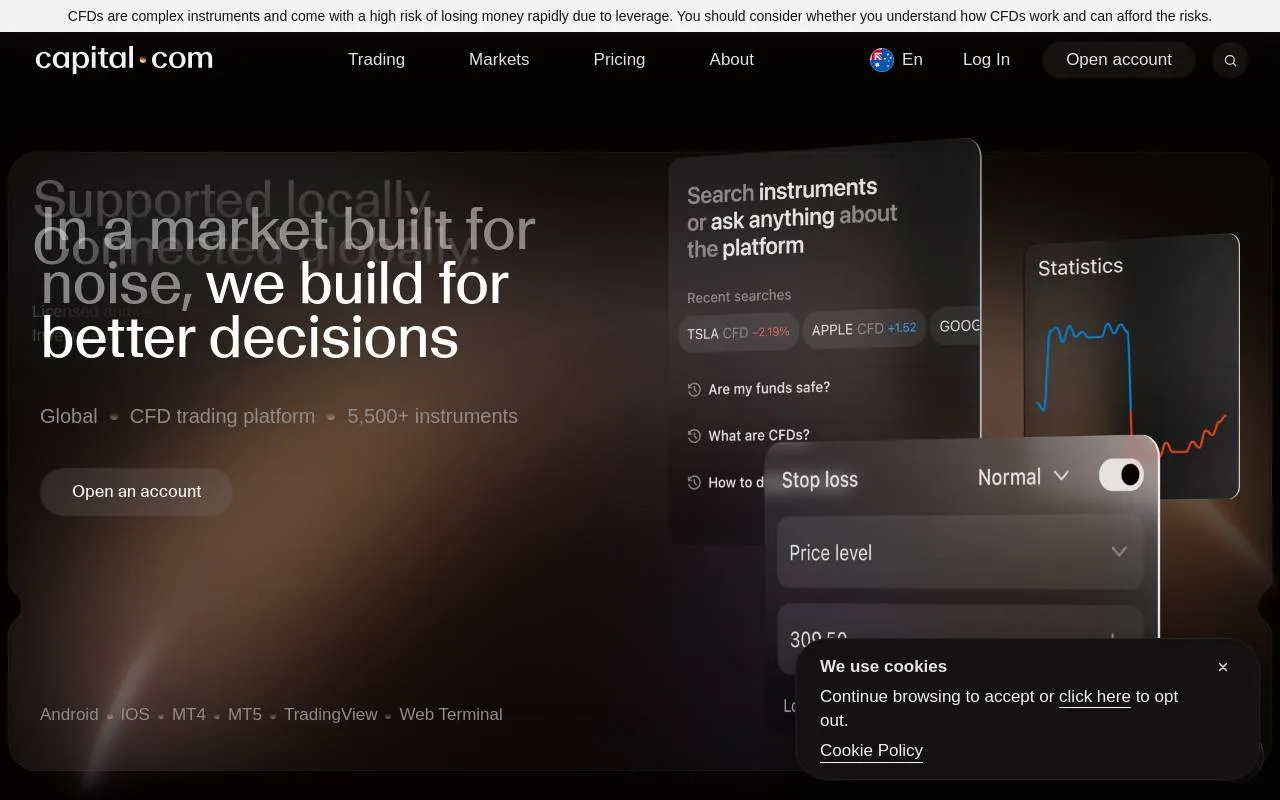Expand the Normal dropdown chevron
The image size is (1280, 800).
pos(1062,476)
